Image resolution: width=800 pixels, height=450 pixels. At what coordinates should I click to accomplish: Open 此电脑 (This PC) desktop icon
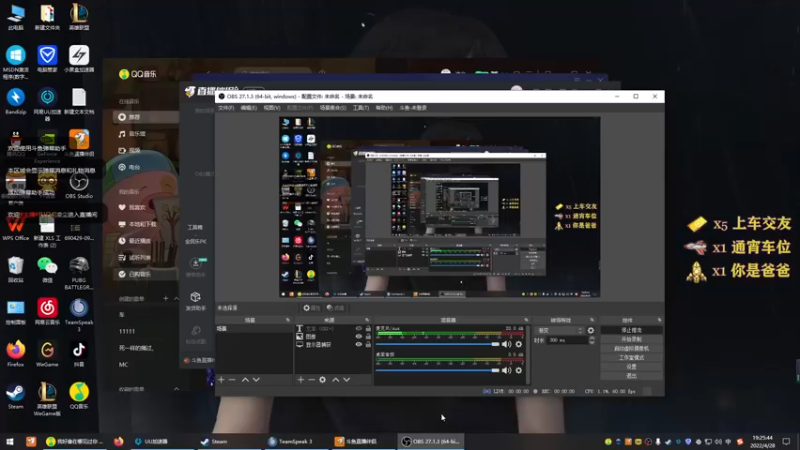[15, 17]
